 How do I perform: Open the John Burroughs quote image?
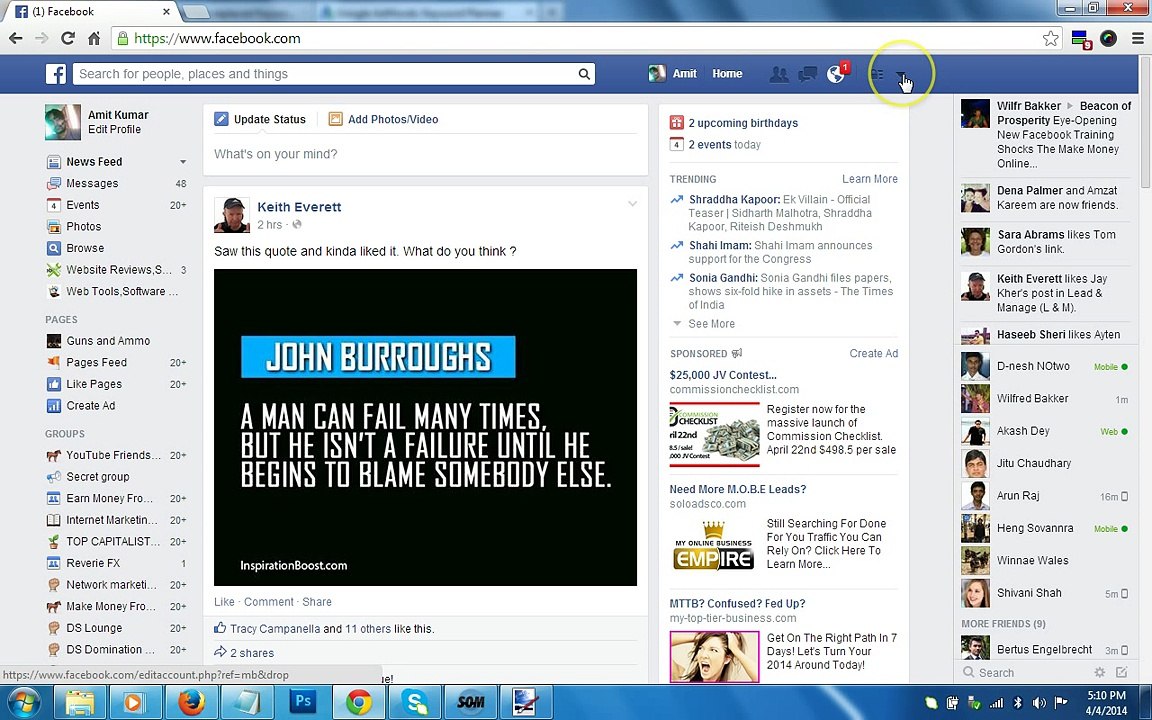[x=425, y=428]
